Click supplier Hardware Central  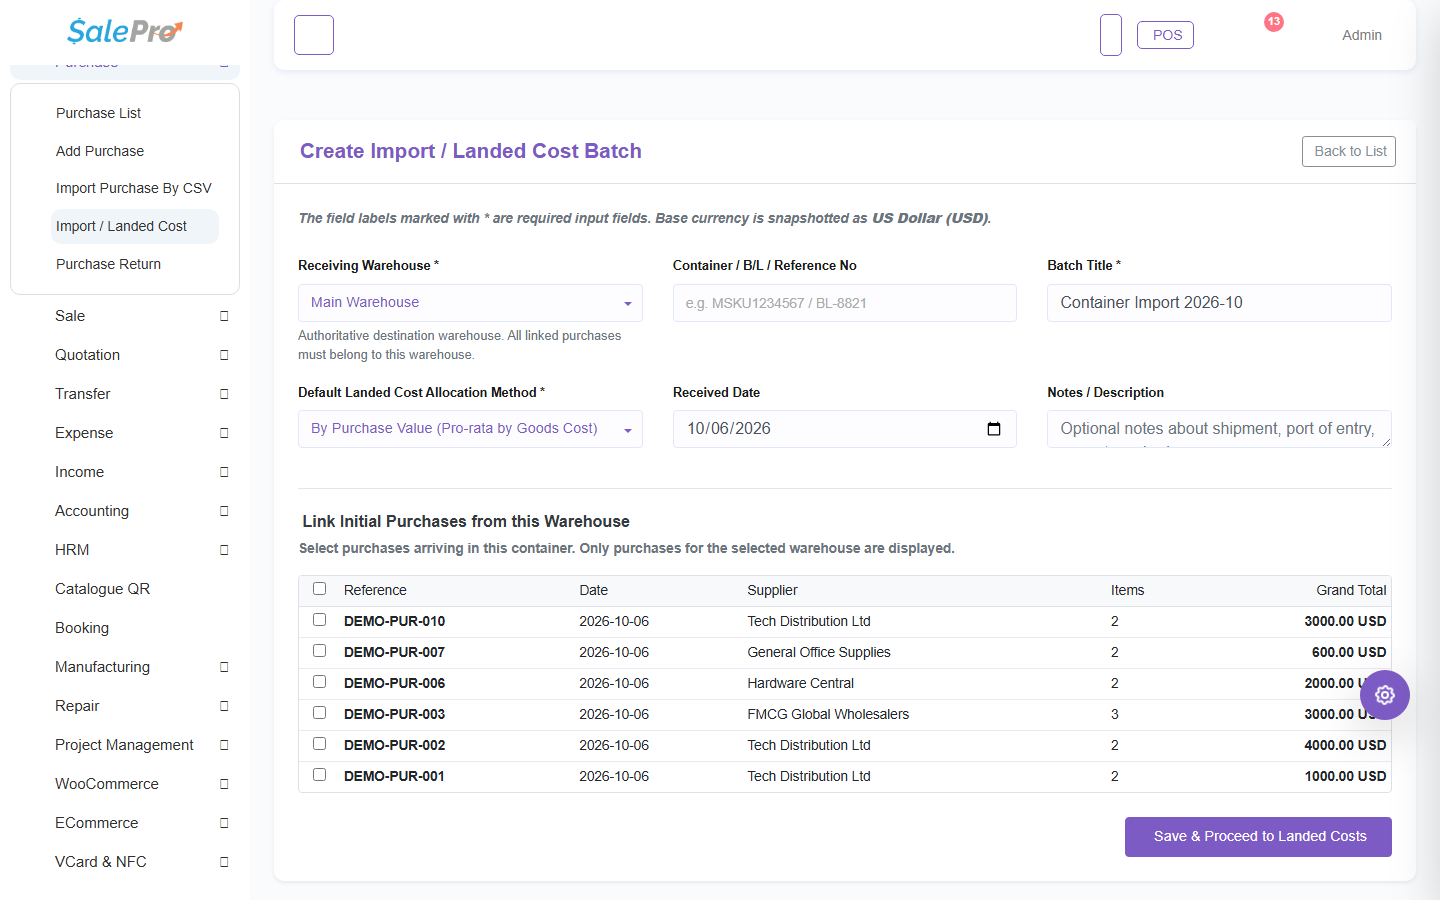[801, 683]
